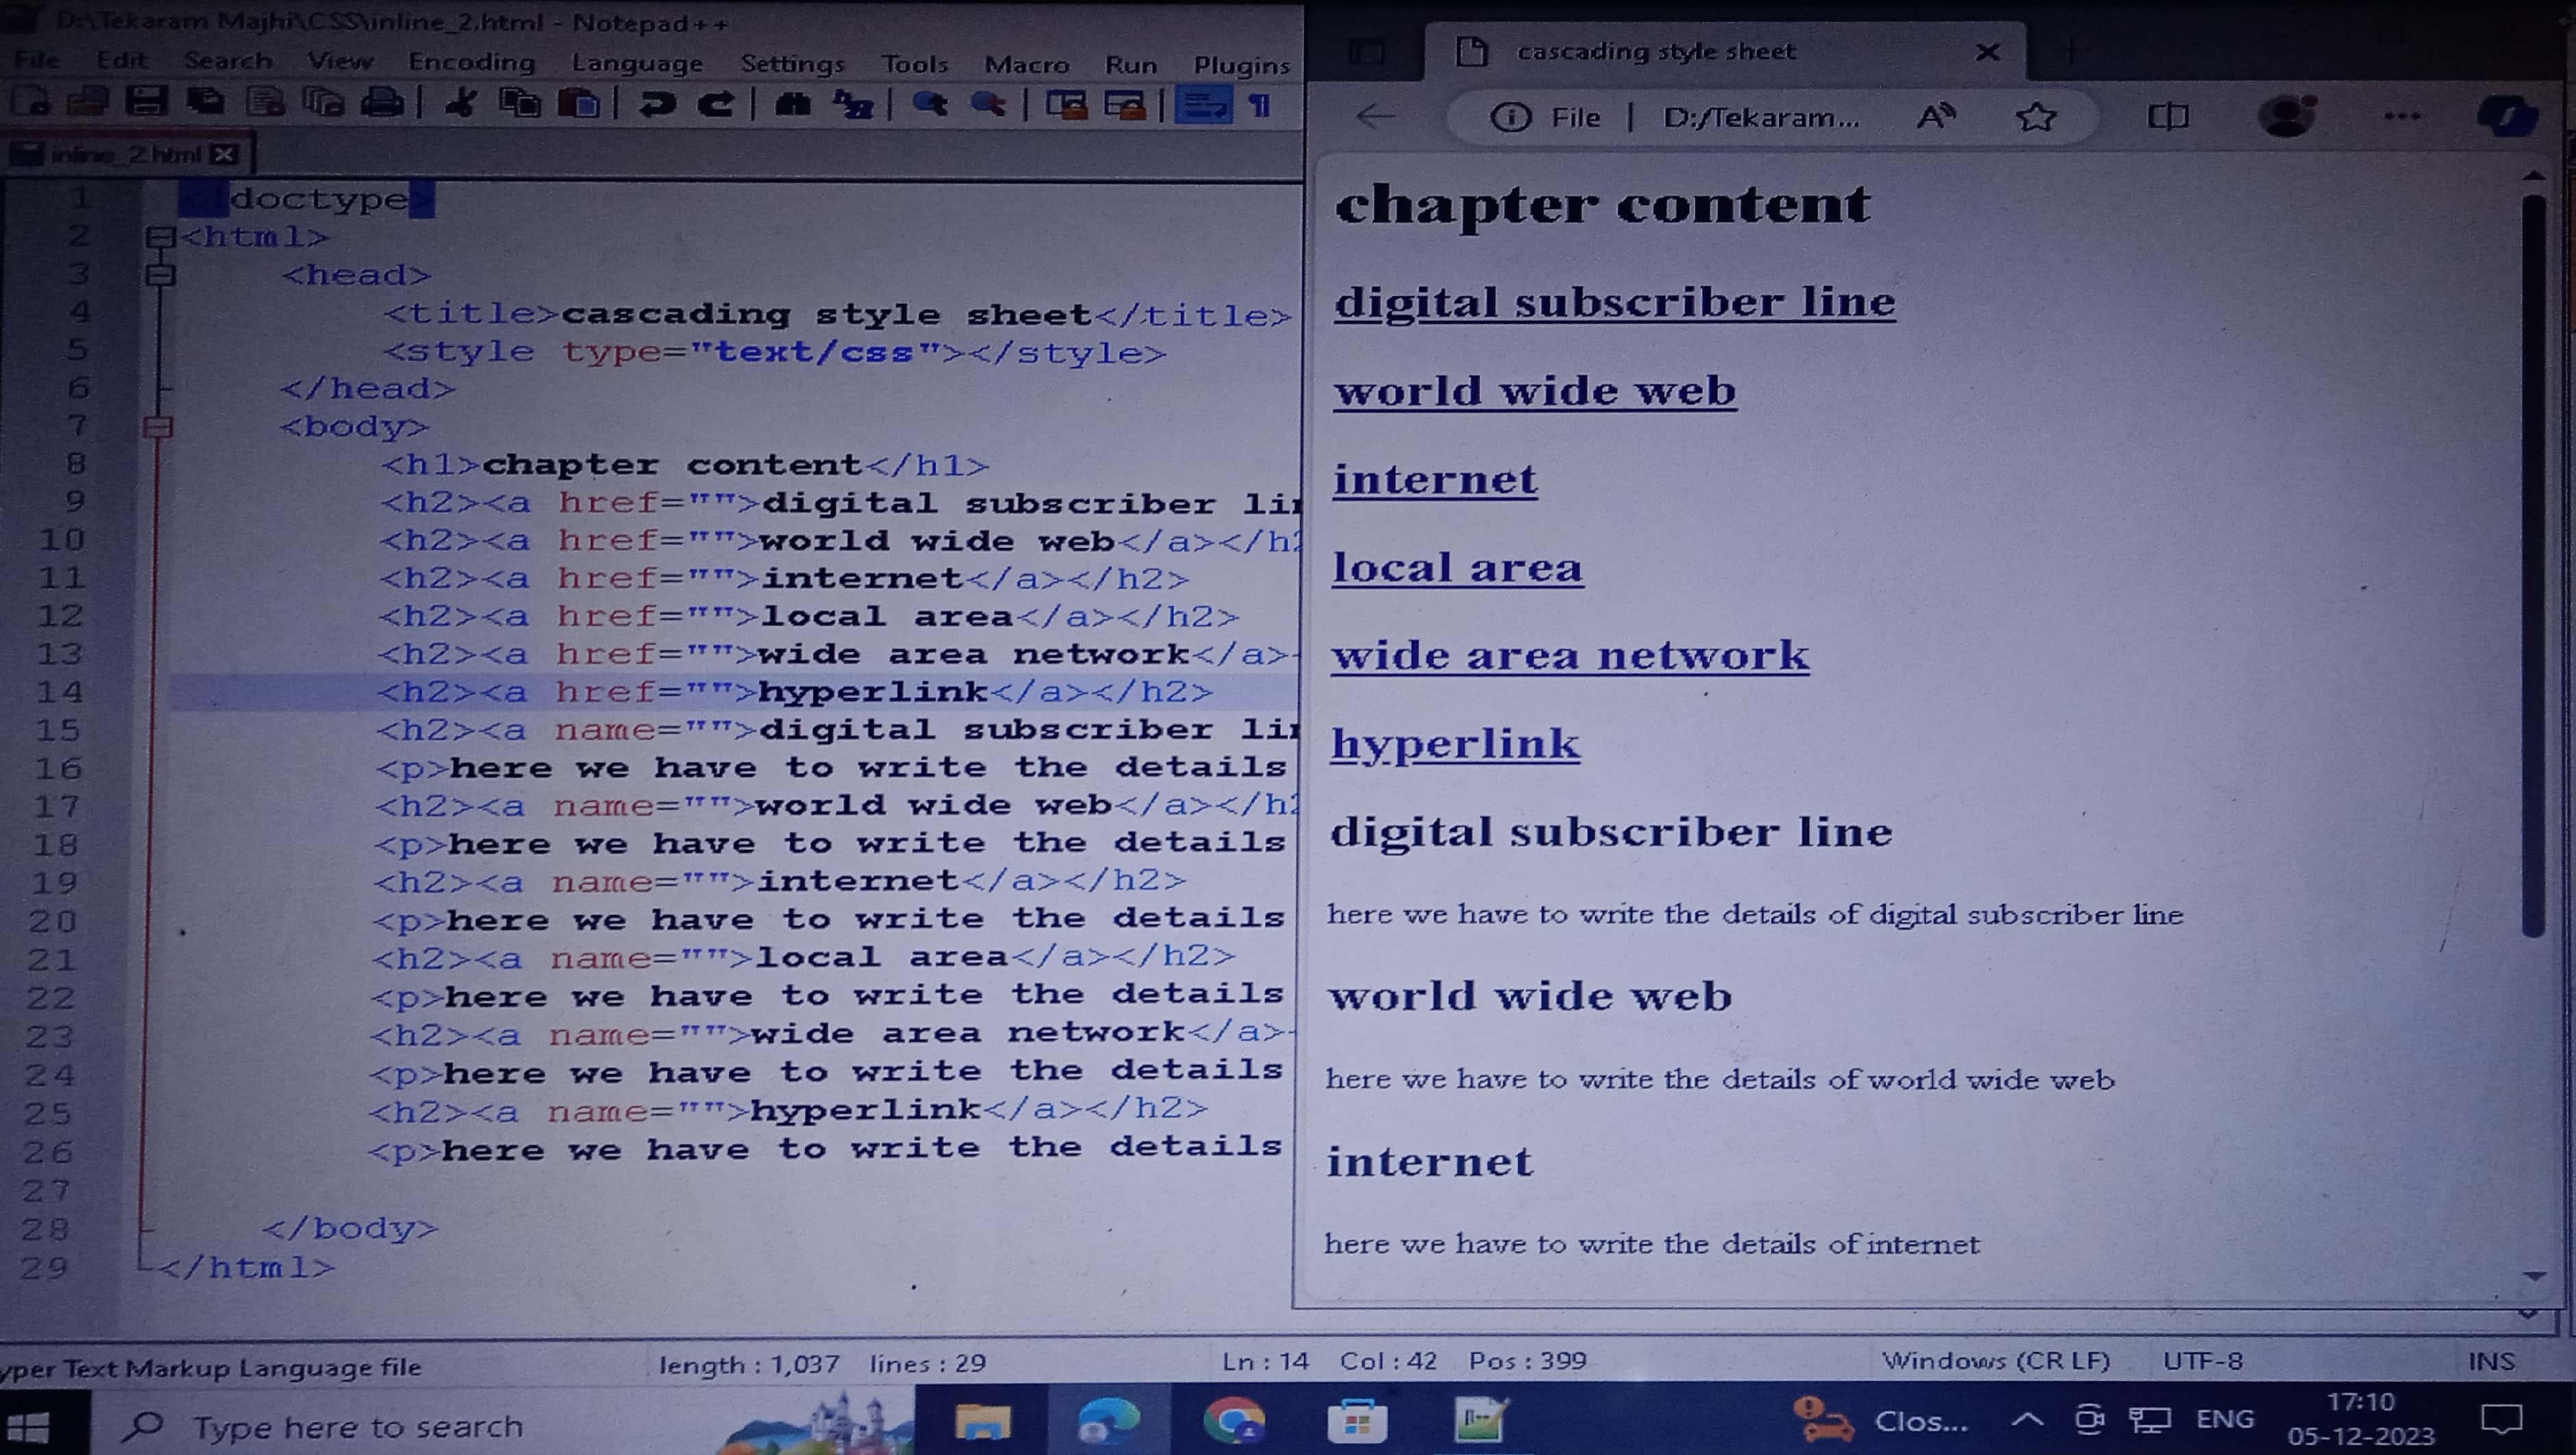Click the Cut scissors icon
Image resolution: width=2576 pixels, height=1455 pixels.
click(461, 103)
